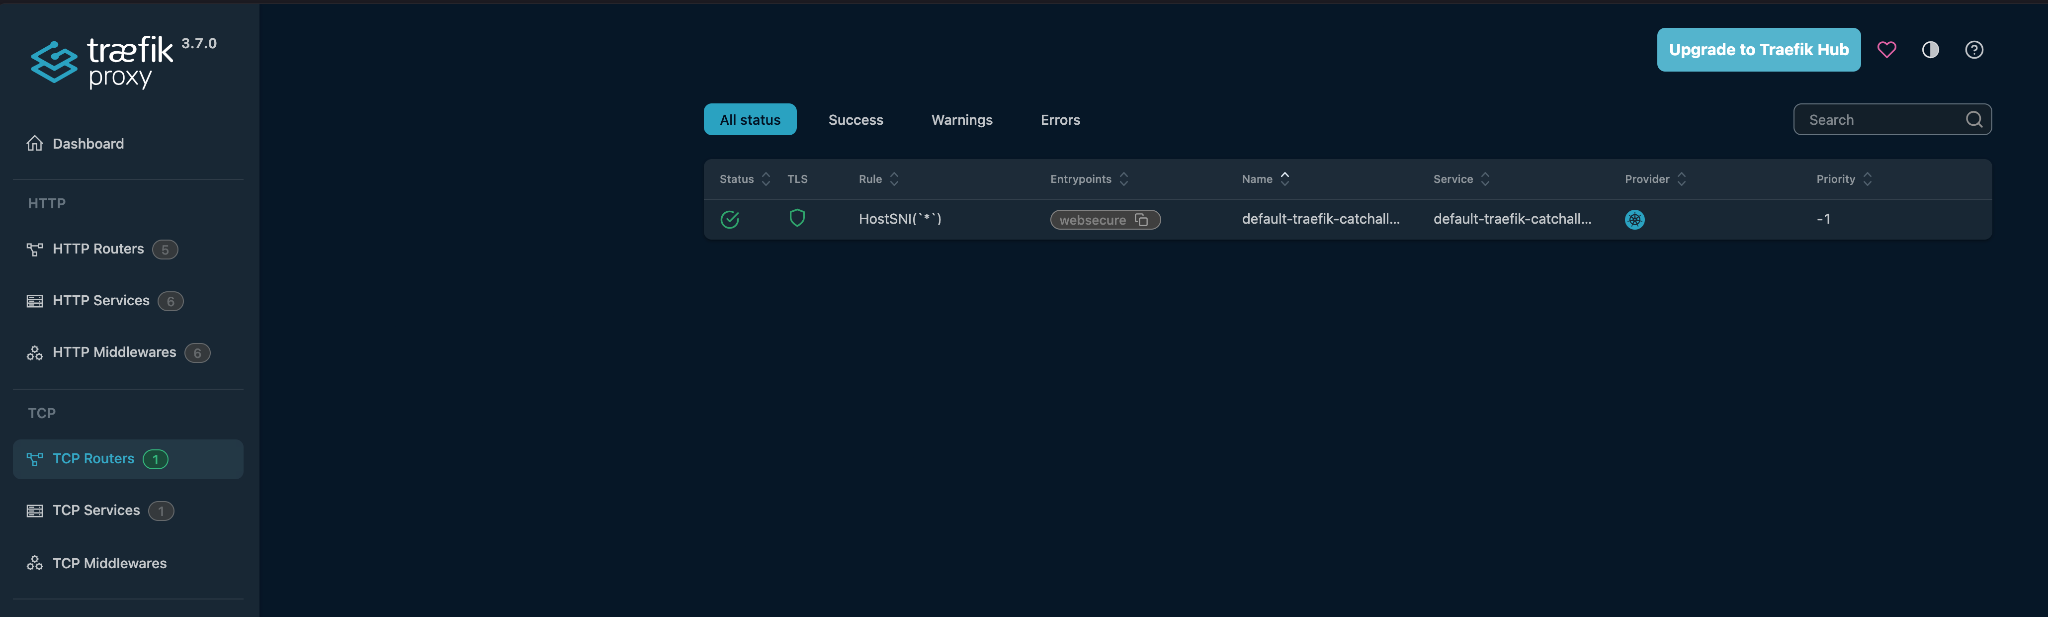Filter routers by Warnings
The height and width of the screenshot is (617, 2048).
[x=962, y=120]
